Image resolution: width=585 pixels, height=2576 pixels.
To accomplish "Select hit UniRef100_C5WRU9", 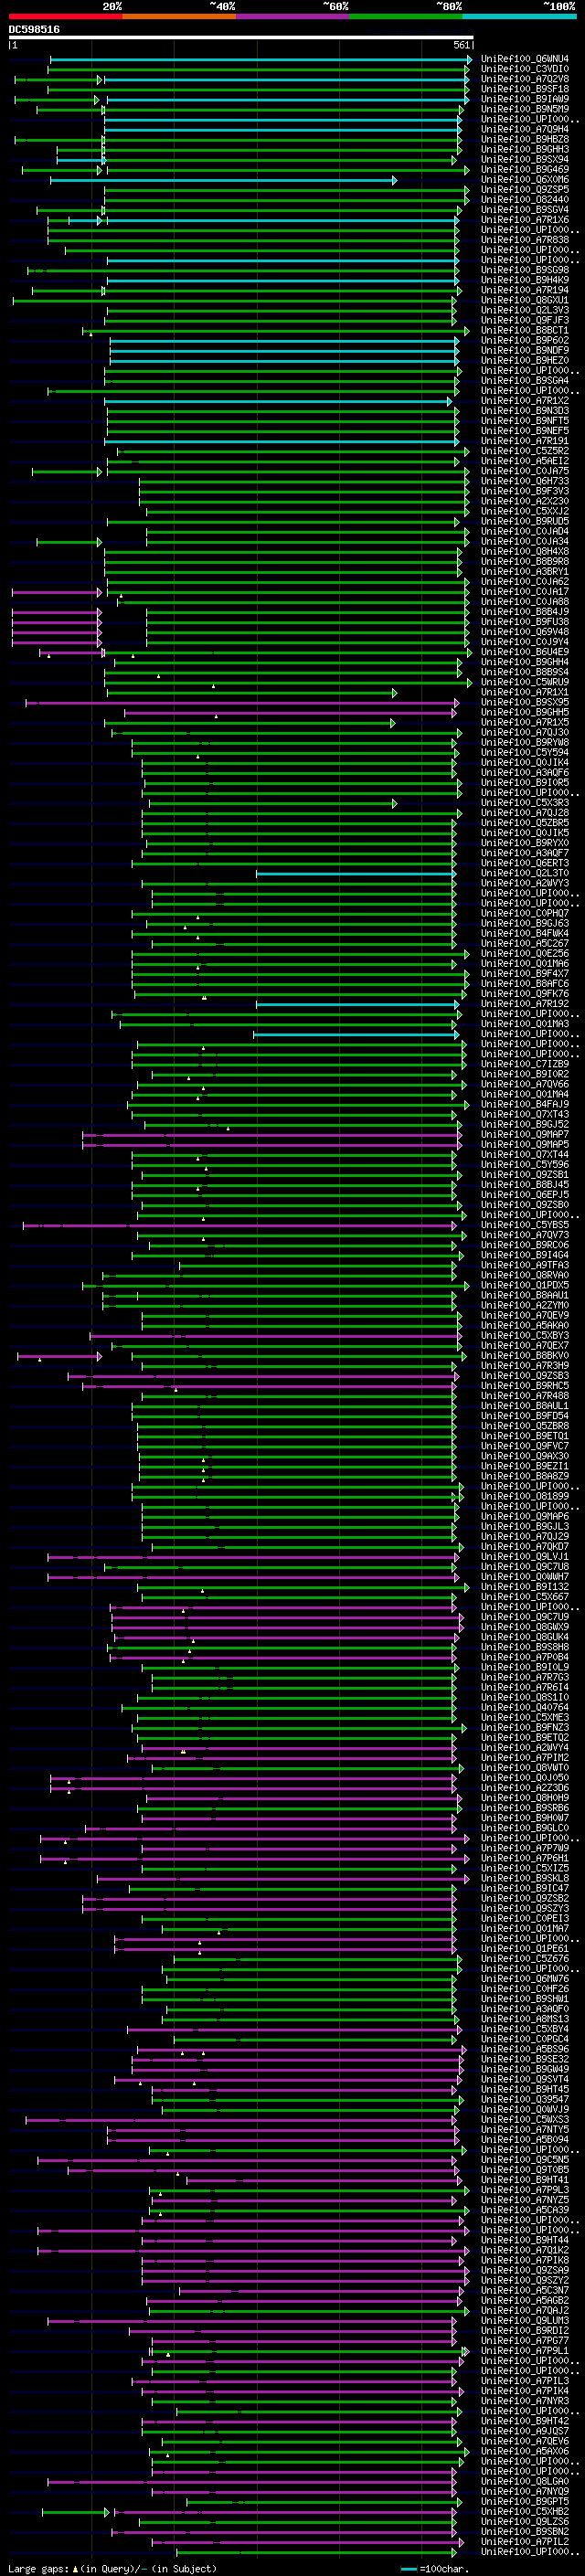I will 525,682.
